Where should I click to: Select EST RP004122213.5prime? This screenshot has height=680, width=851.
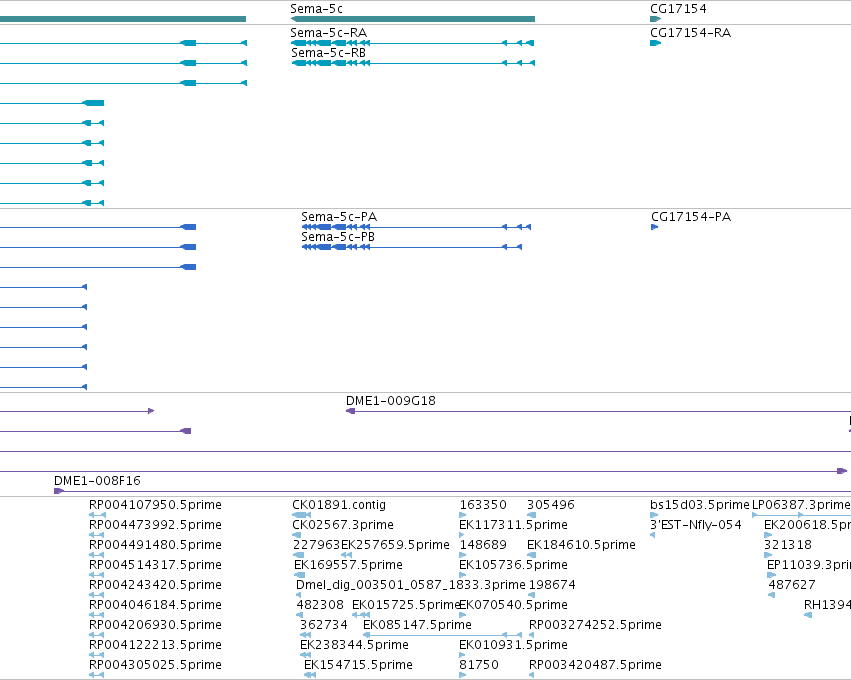tap(155, 644)
